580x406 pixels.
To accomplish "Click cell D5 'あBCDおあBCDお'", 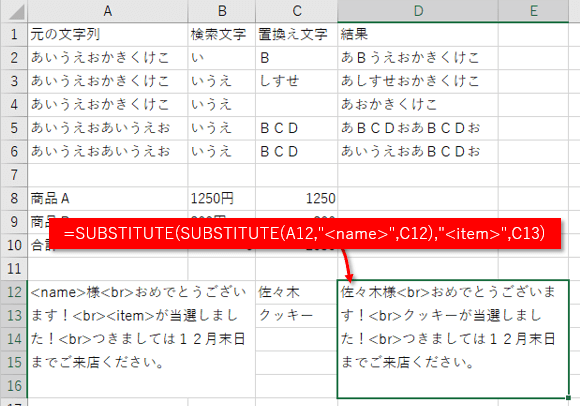I will click(418, 128).
